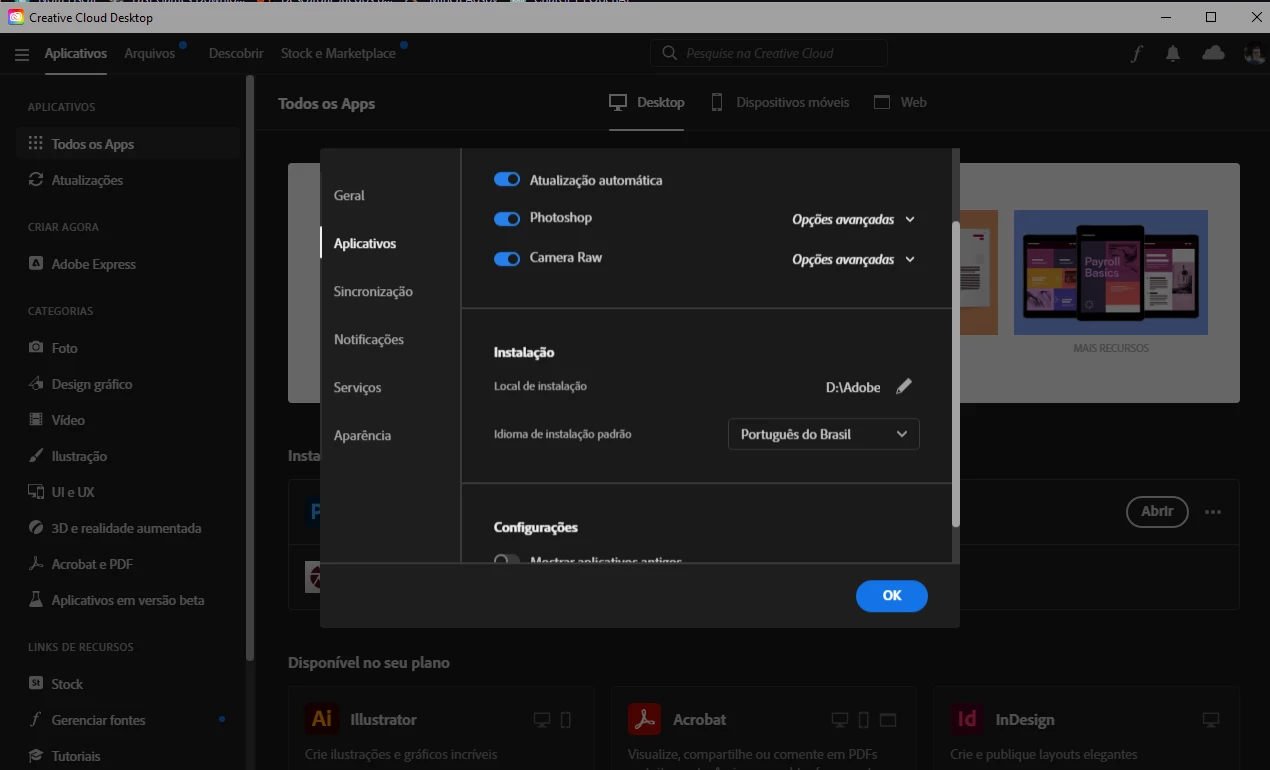
Task: Select Sincronização preferences tab
Action: pos(373,292)
